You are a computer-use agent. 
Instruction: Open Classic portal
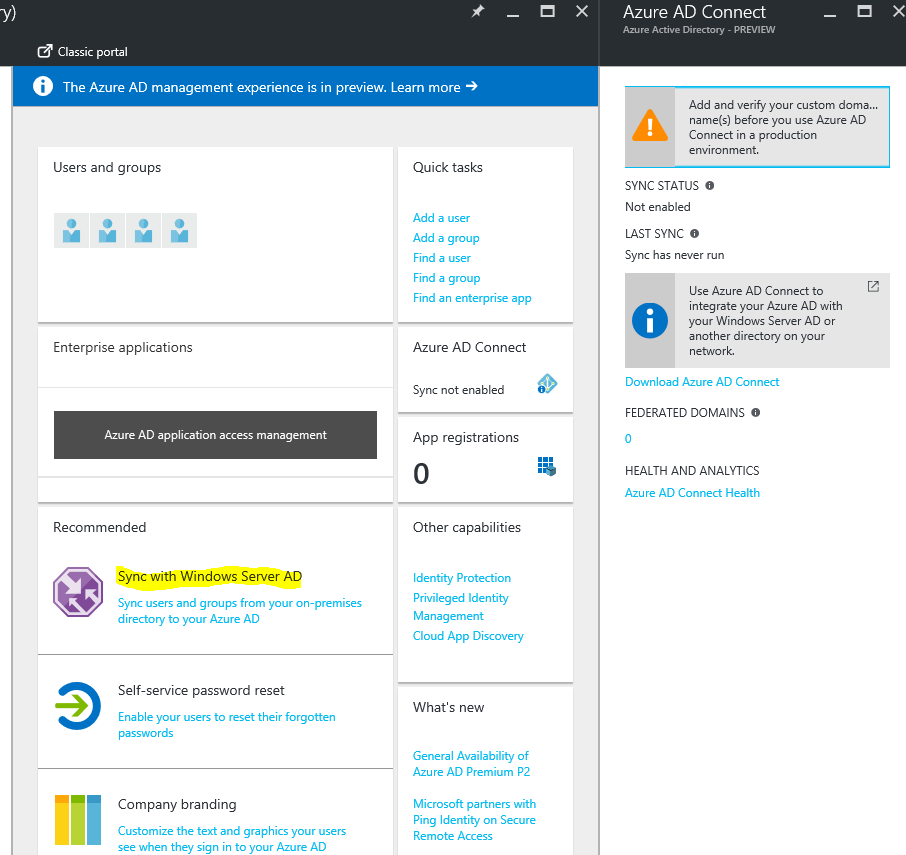point(92,52)
